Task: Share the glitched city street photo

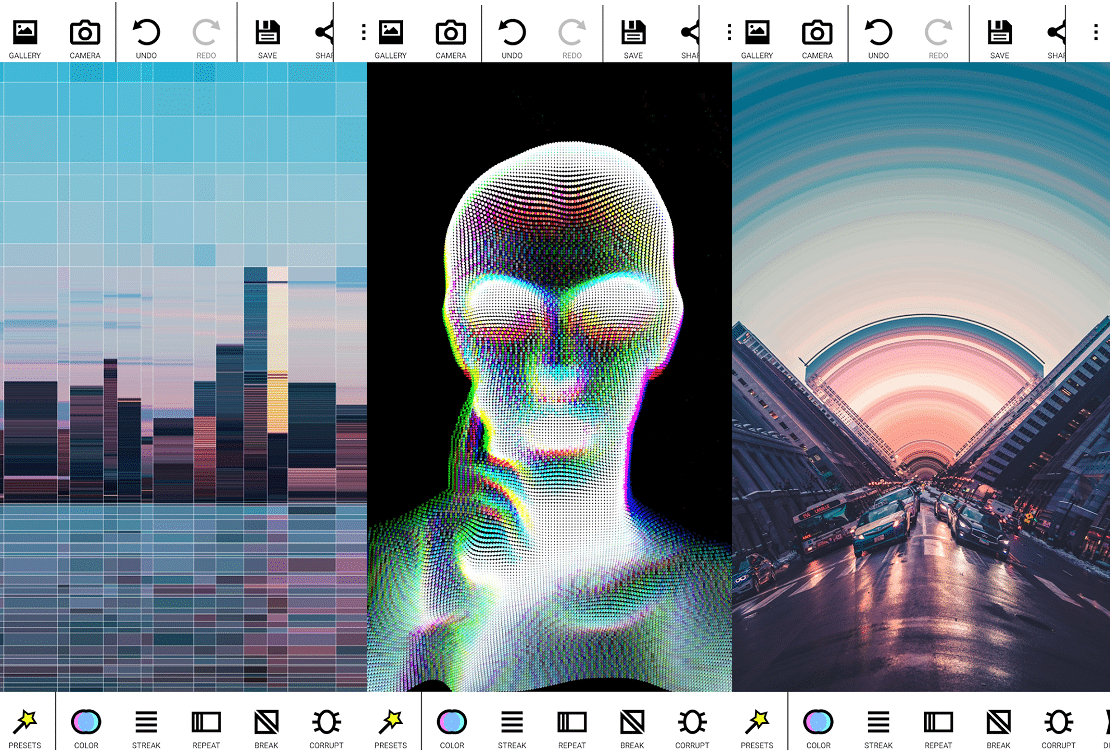Action: [1056, 39]
